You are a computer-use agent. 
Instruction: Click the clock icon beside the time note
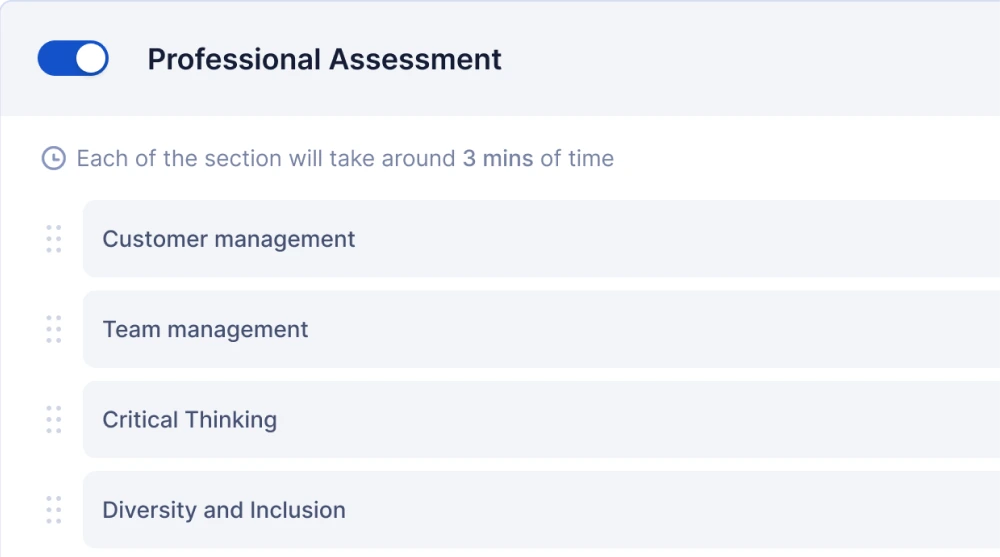pos(53,158)
